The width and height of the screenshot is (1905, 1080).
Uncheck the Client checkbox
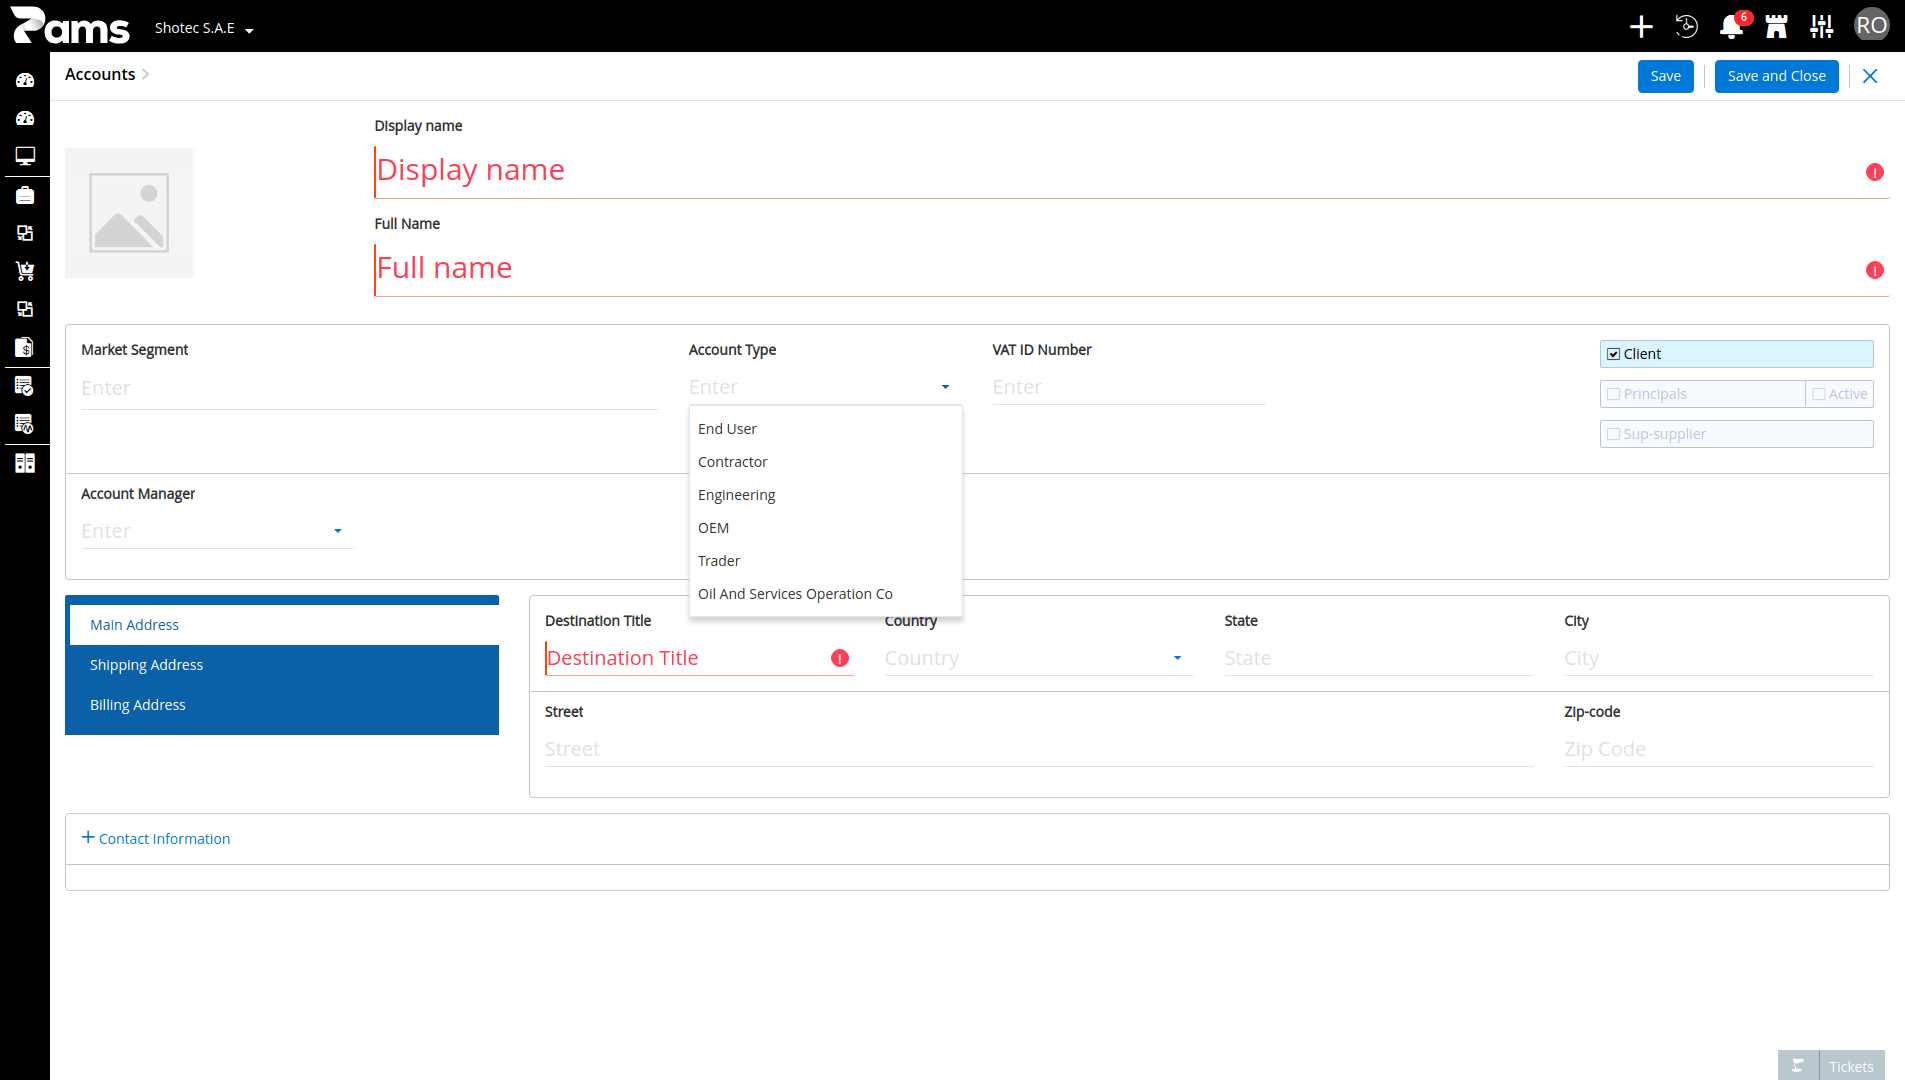(1613, 354)
